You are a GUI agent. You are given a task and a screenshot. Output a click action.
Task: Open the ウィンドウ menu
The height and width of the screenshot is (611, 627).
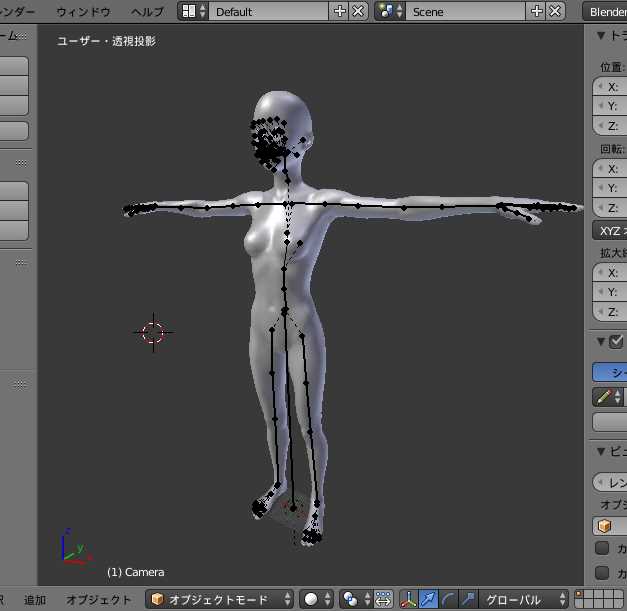tap(83, 12)
